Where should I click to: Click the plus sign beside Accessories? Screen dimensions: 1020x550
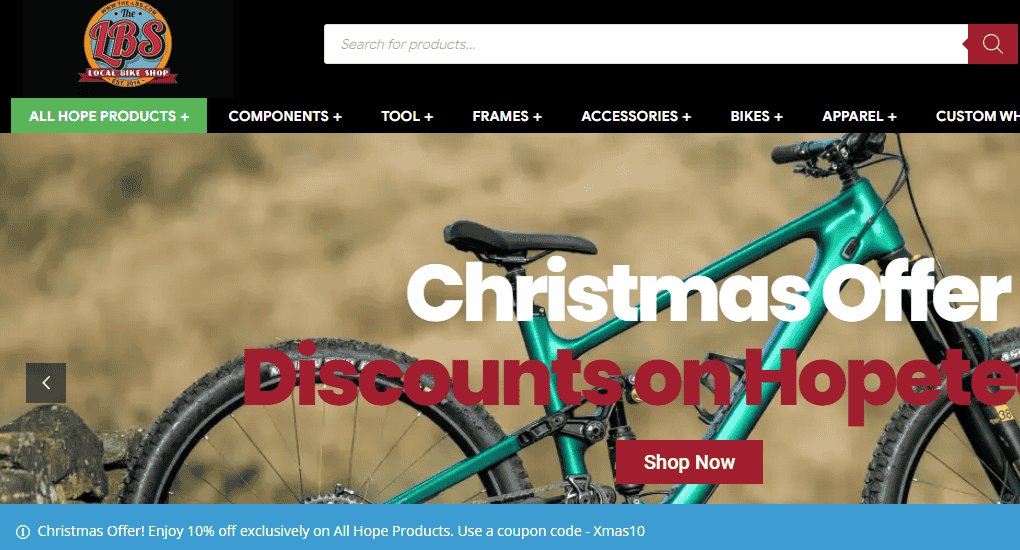coord(686,117)
